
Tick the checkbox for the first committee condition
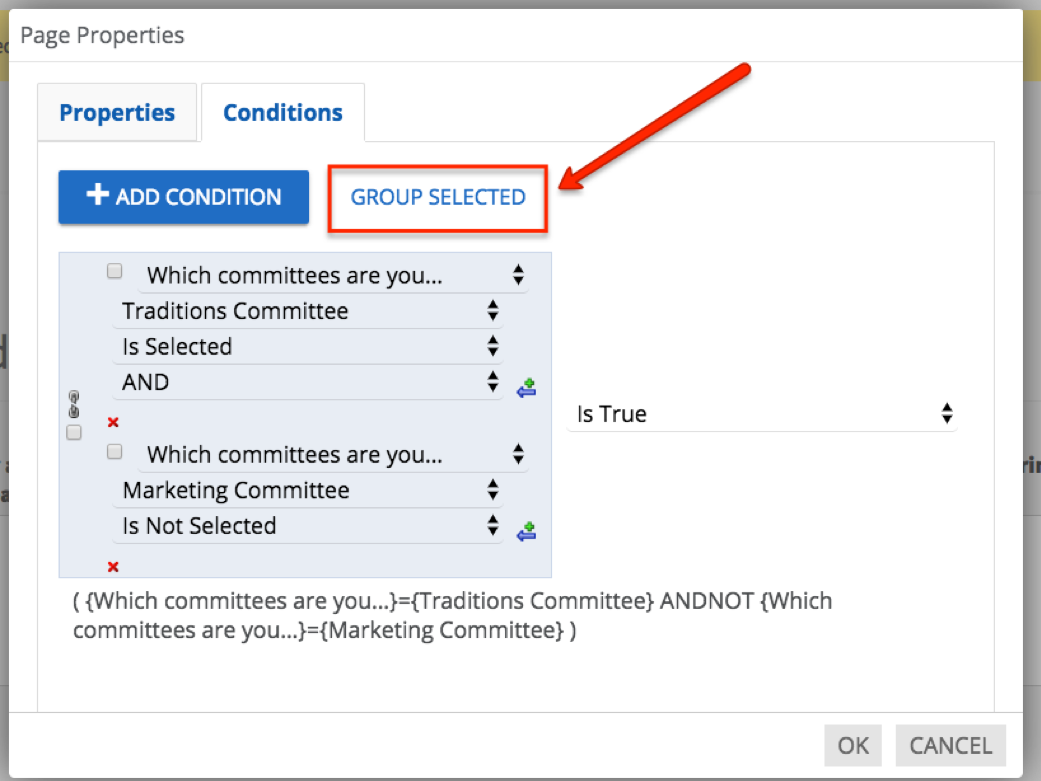115,271
